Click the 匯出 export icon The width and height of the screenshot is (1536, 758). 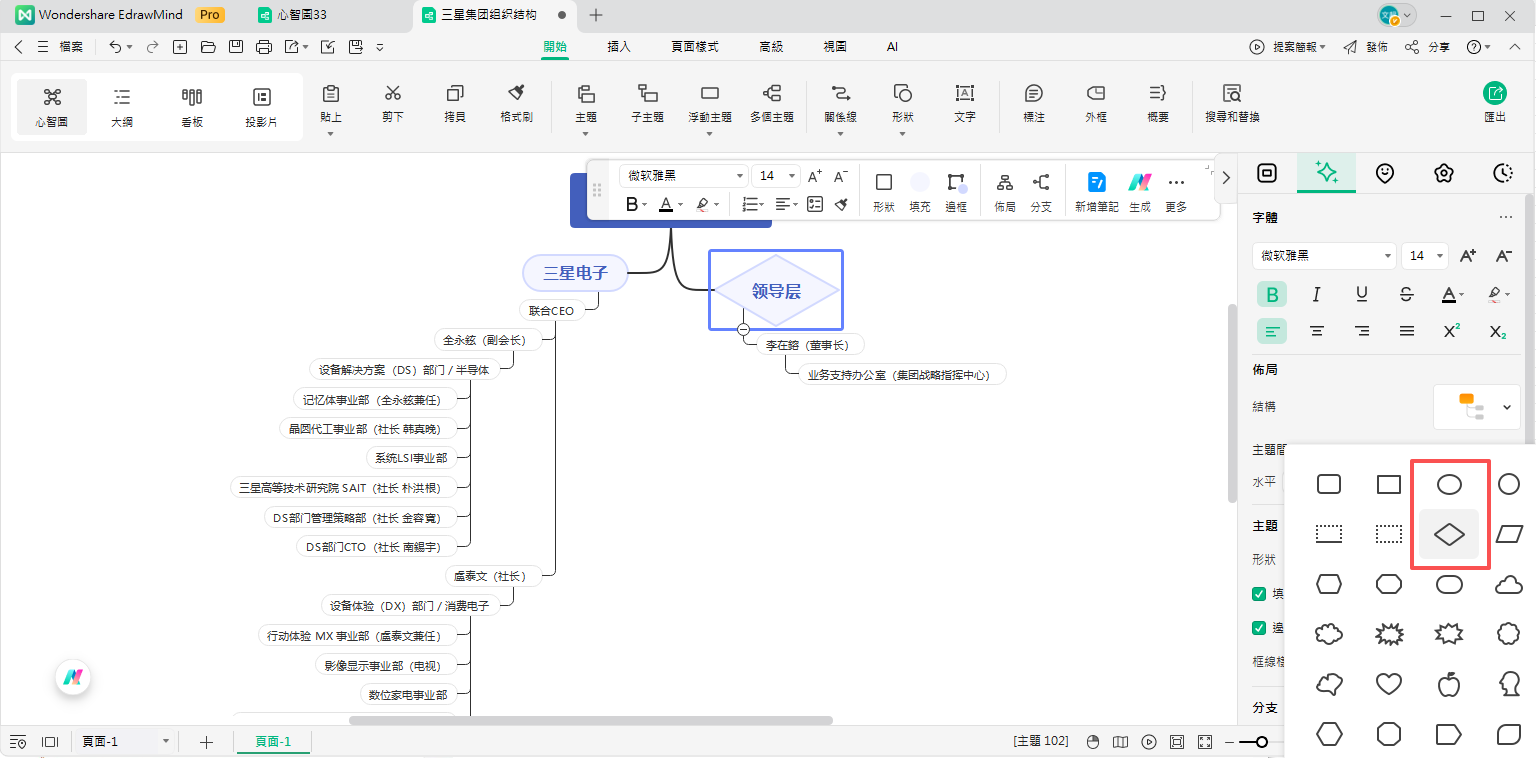click(x=1494, y=100)
